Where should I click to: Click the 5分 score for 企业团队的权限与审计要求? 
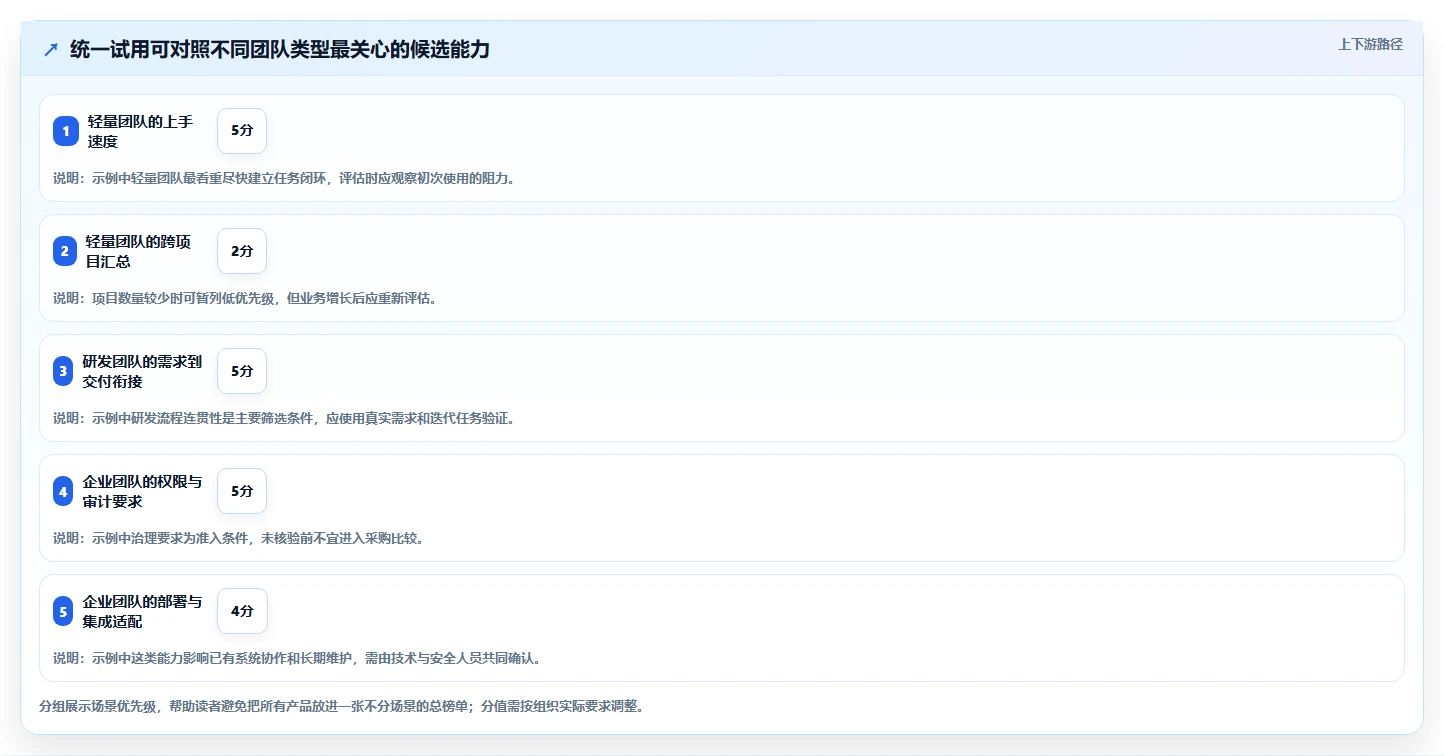[242, 491]
